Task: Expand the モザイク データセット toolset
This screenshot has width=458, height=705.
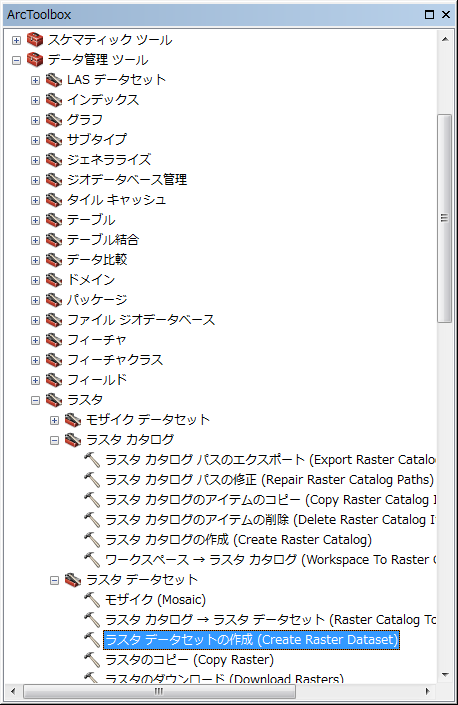Action: point(54,420)
